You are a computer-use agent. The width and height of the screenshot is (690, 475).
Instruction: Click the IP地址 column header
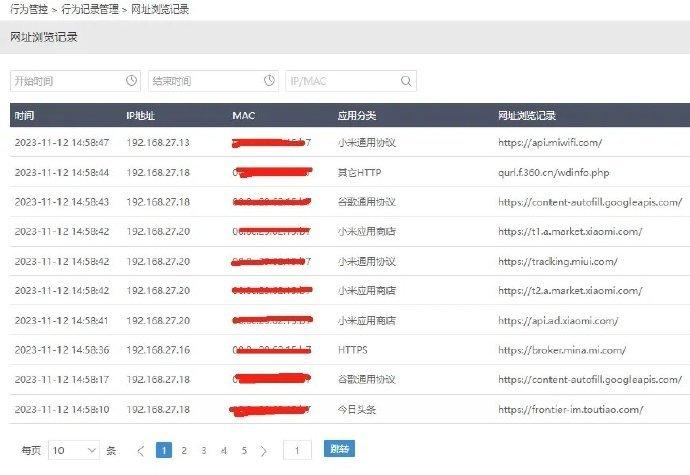[x=140, y=115]
